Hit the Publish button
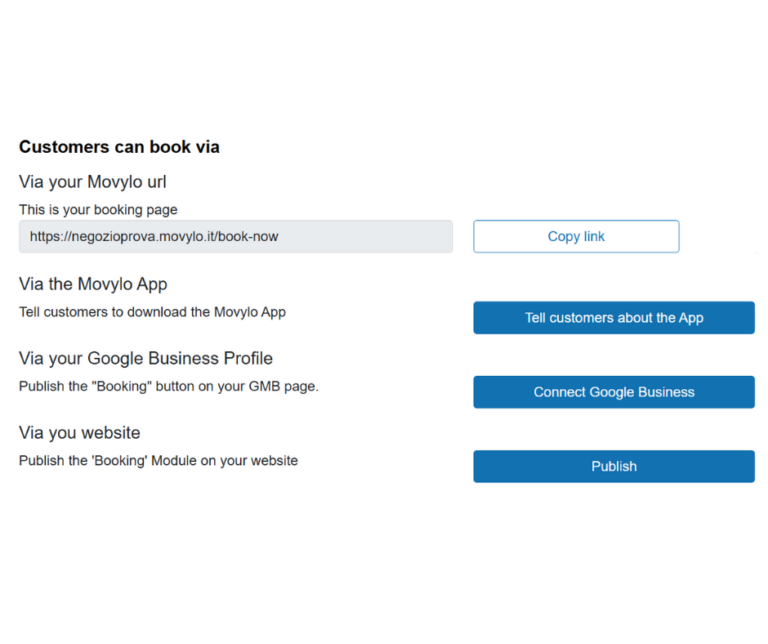This screenshot has height=644, width=768. (614, 466)
